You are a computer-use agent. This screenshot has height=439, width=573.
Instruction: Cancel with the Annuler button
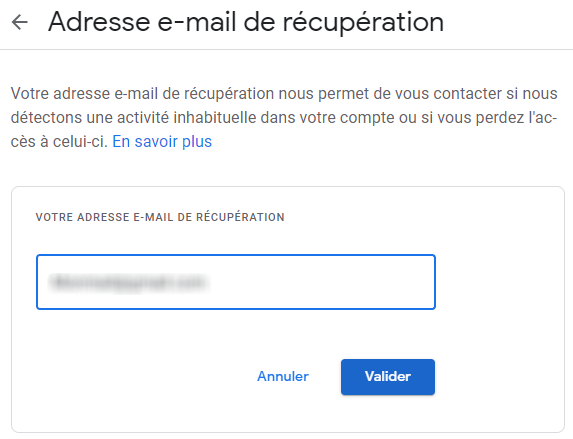coord(283,376)
